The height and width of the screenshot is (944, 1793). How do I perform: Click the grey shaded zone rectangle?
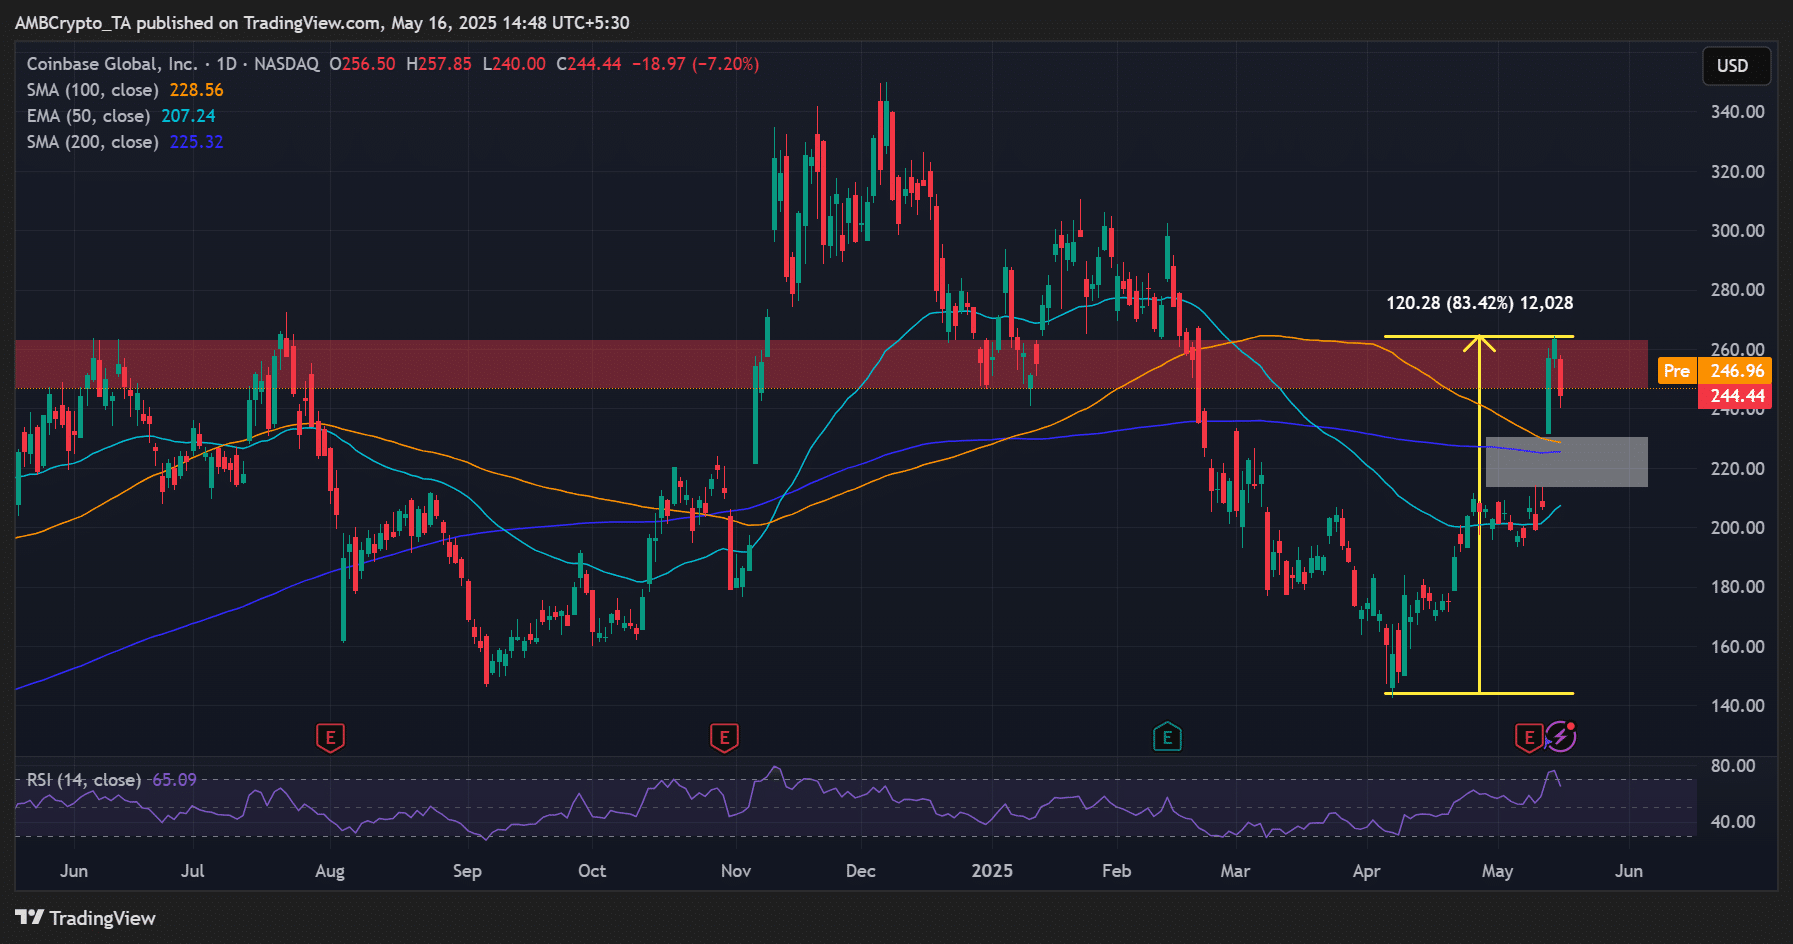pos(1566,462)
